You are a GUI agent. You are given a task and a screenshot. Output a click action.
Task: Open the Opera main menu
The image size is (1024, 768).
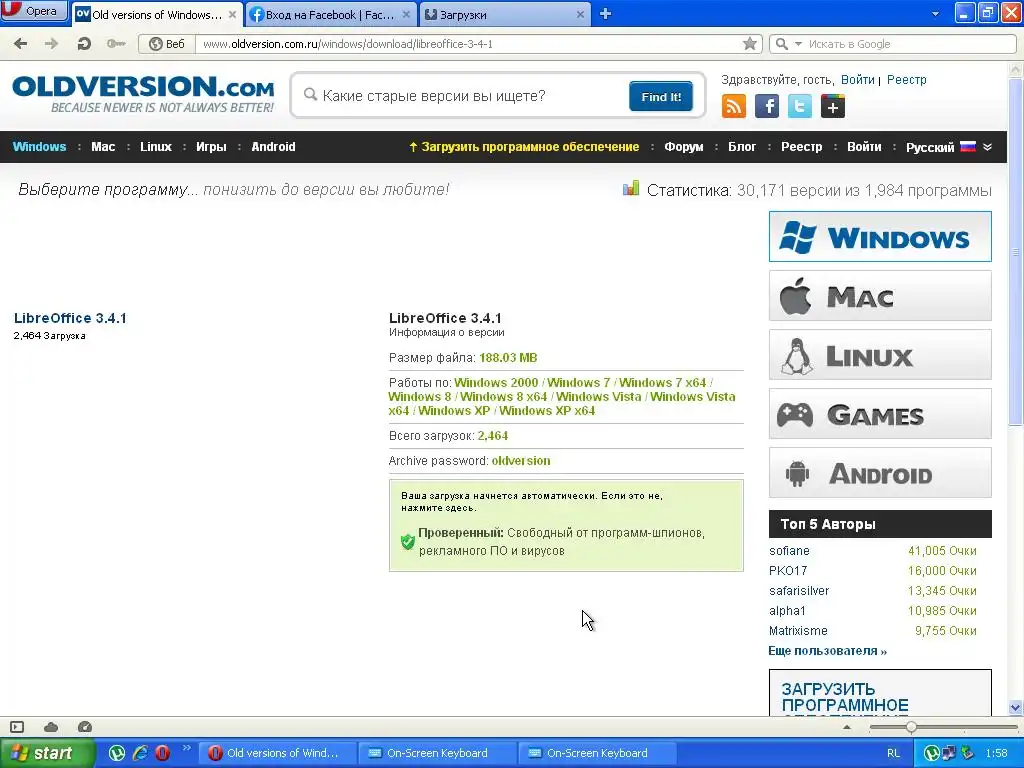[34, 11]
